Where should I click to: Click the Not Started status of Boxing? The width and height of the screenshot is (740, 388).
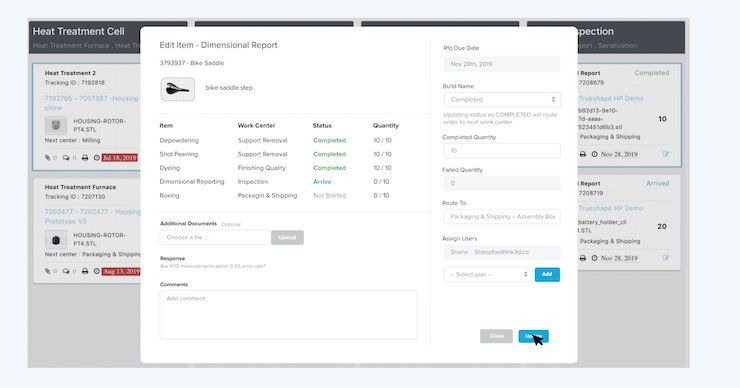329,195
